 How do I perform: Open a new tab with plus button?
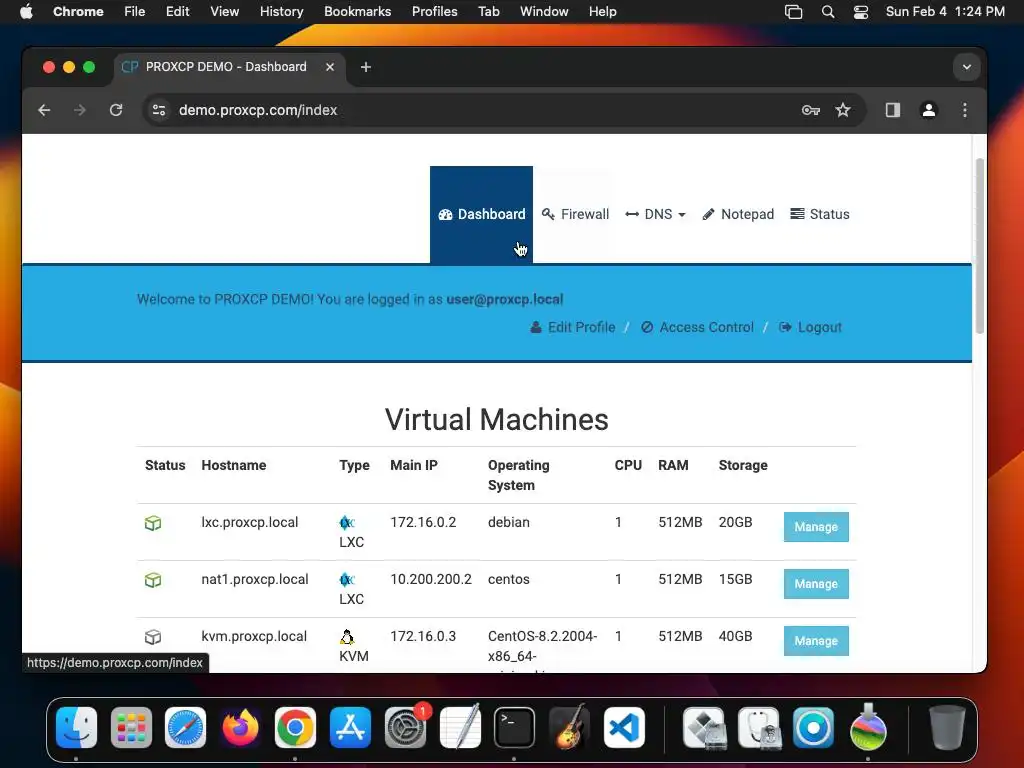click(x=366, y=67)
